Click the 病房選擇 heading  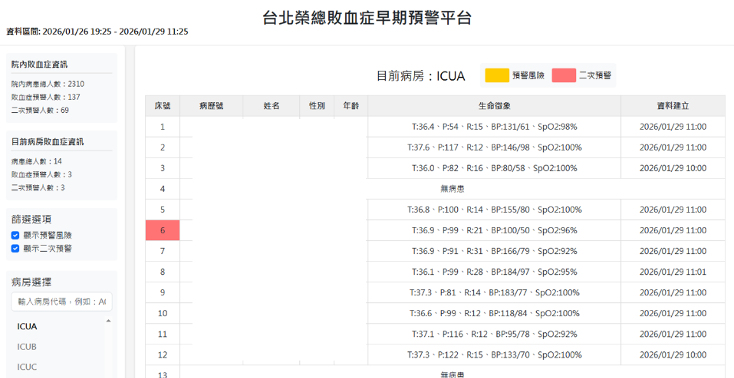(31, 282)
